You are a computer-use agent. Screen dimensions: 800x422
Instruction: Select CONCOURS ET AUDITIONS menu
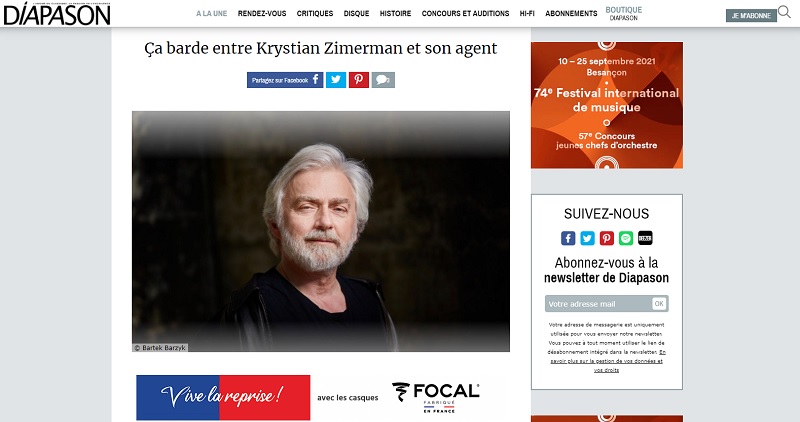click(465, 13)
